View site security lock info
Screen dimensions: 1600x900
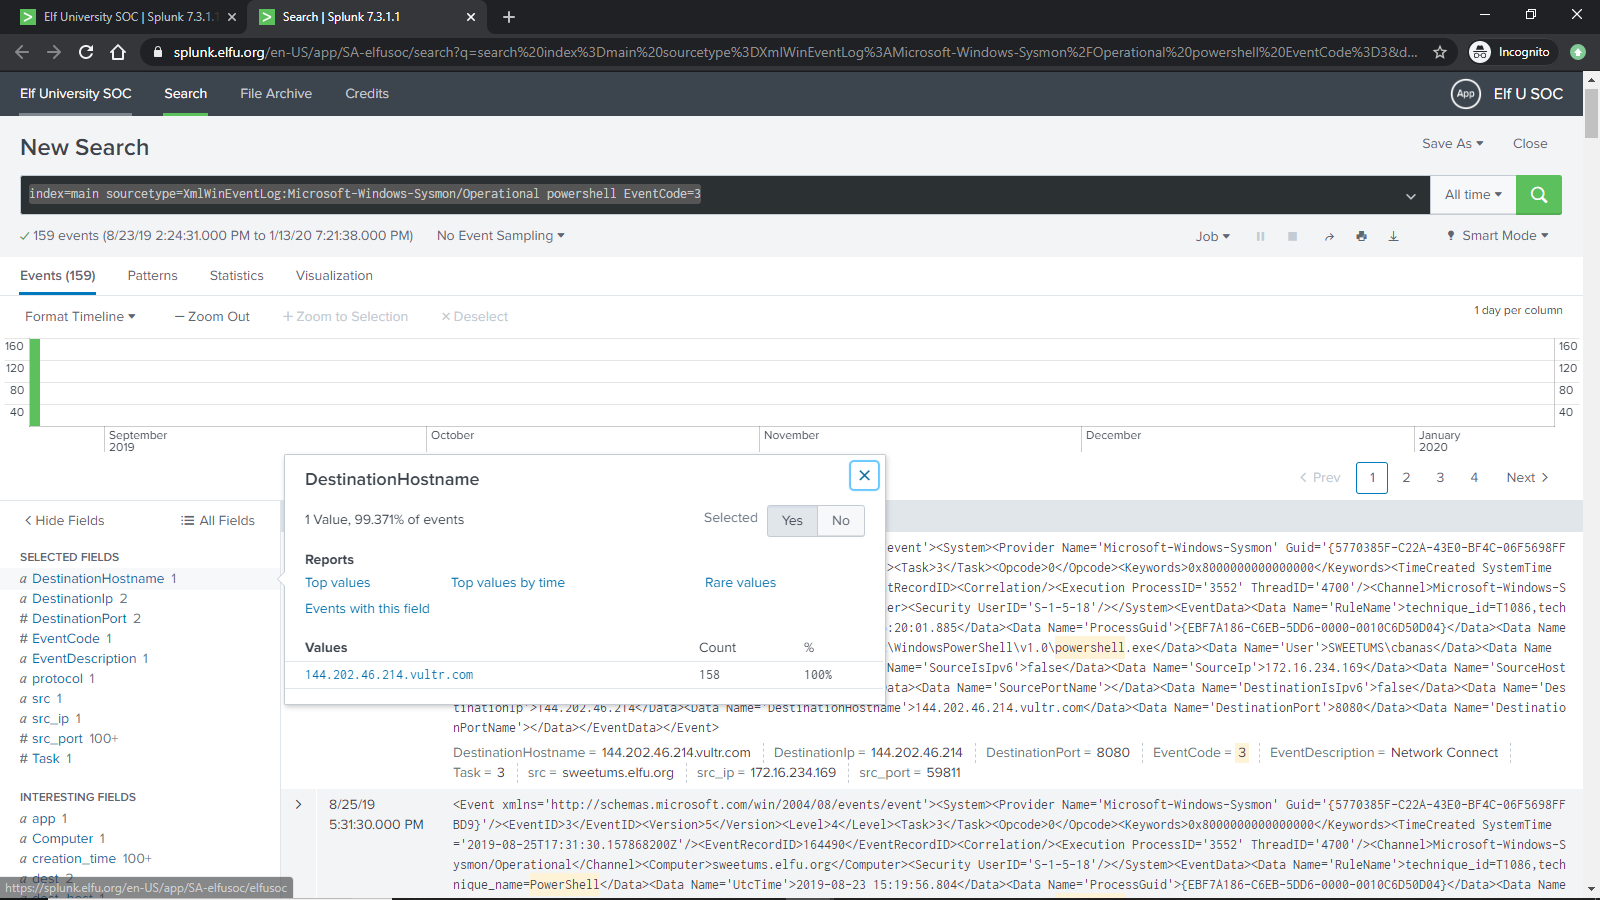(x=157, y=52)
